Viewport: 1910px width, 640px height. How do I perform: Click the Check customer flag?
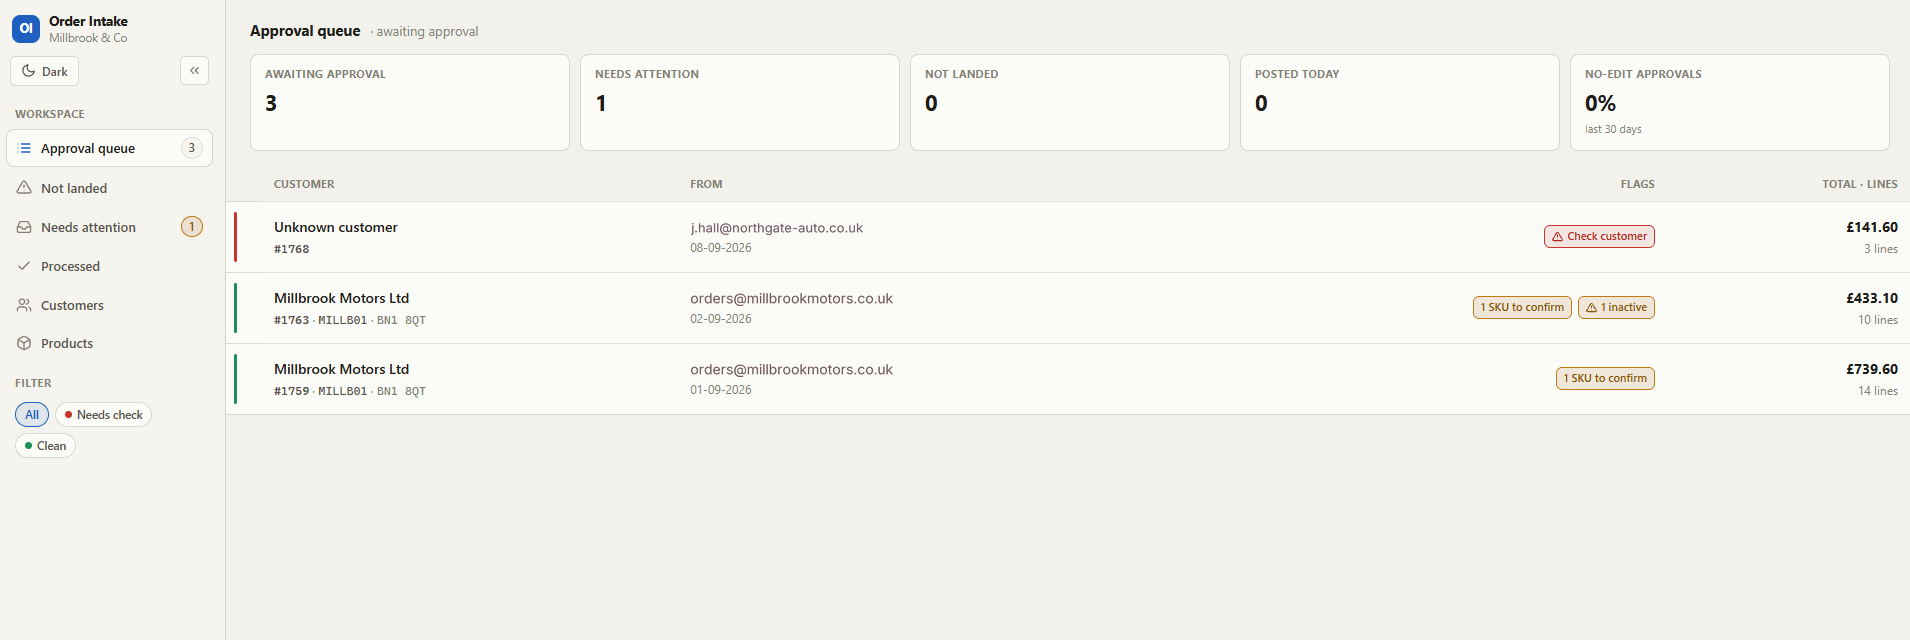[x=1599, y=236]
